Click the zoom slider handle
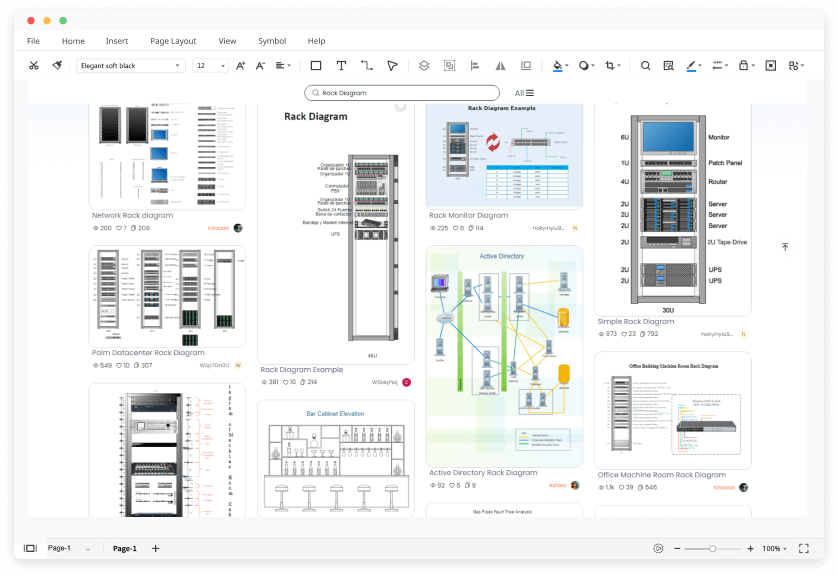838x576 pixels. pos(714,548)
